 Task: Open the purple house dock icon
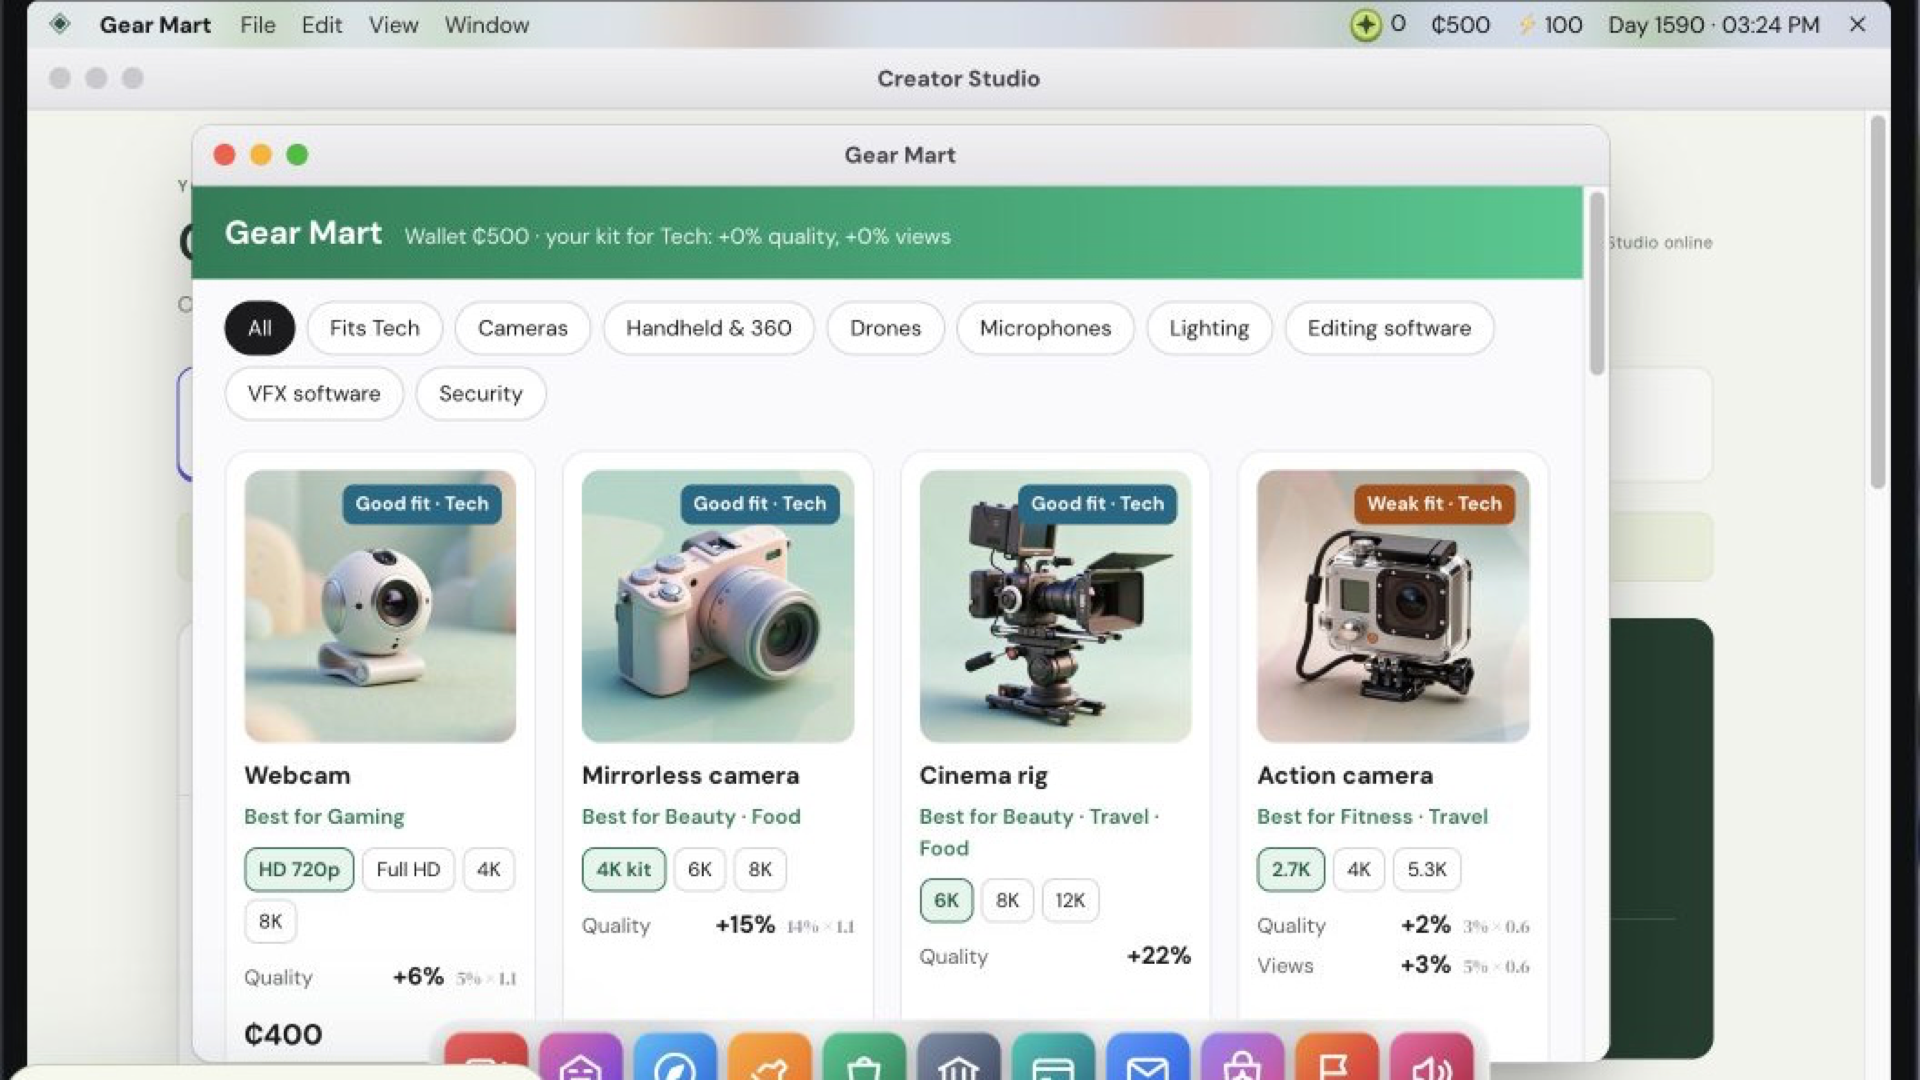(580, 1058)
